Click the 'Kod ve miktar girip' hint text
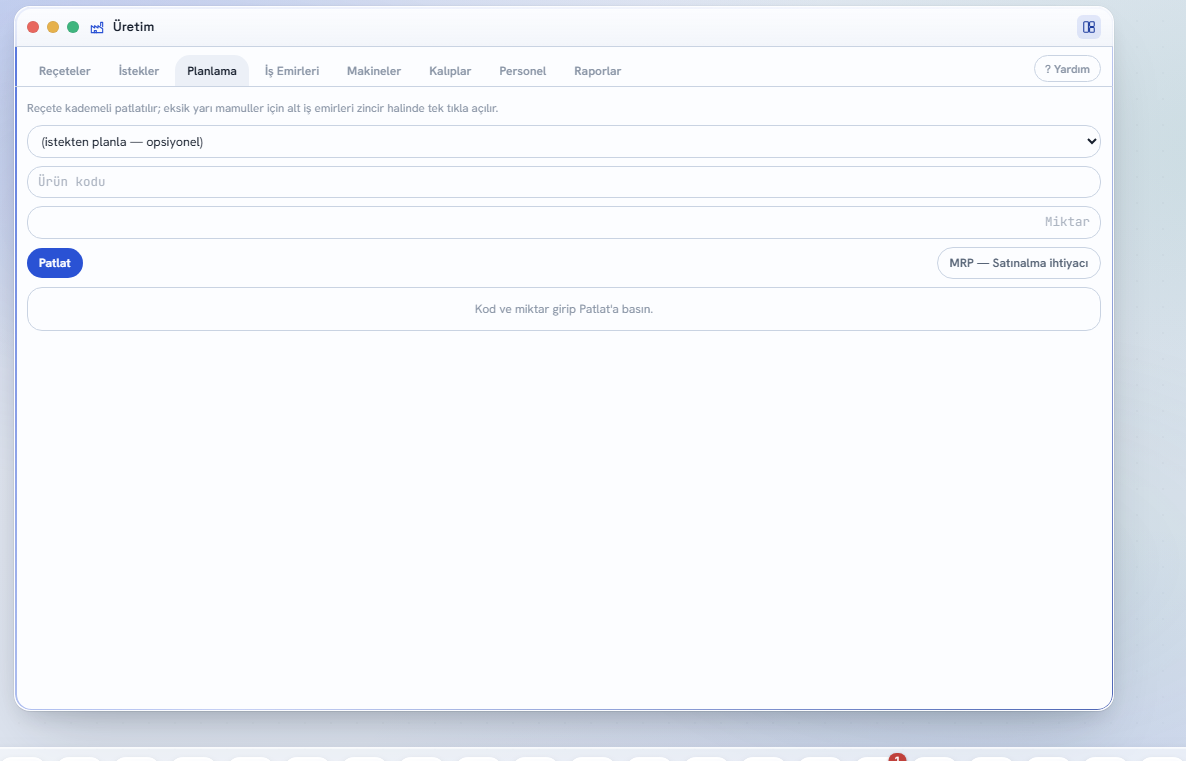Viewport: 1186px width, 761px height. pos(564,309)
